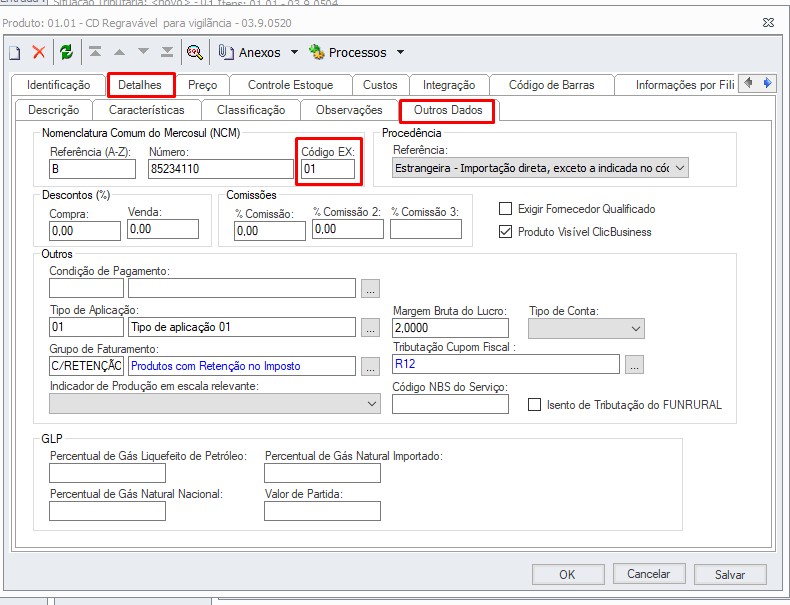790x605 pixels.
Task: Go to previous record arrow icon
Action: point(119,52)
